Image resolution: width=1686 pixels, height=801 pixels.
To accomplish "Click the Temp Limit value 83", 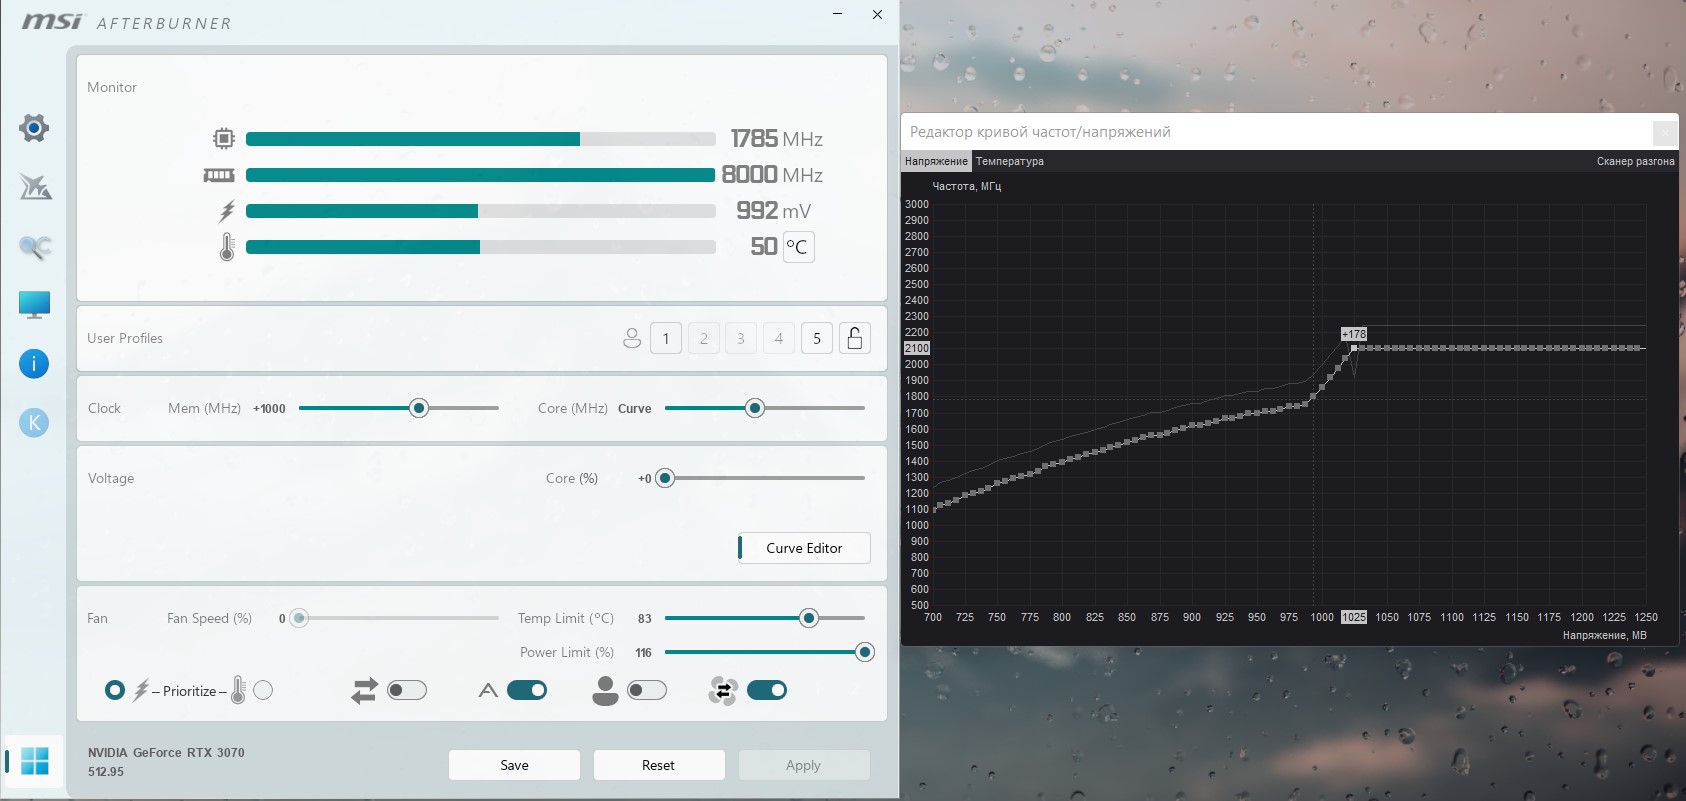I will [645, 619].
